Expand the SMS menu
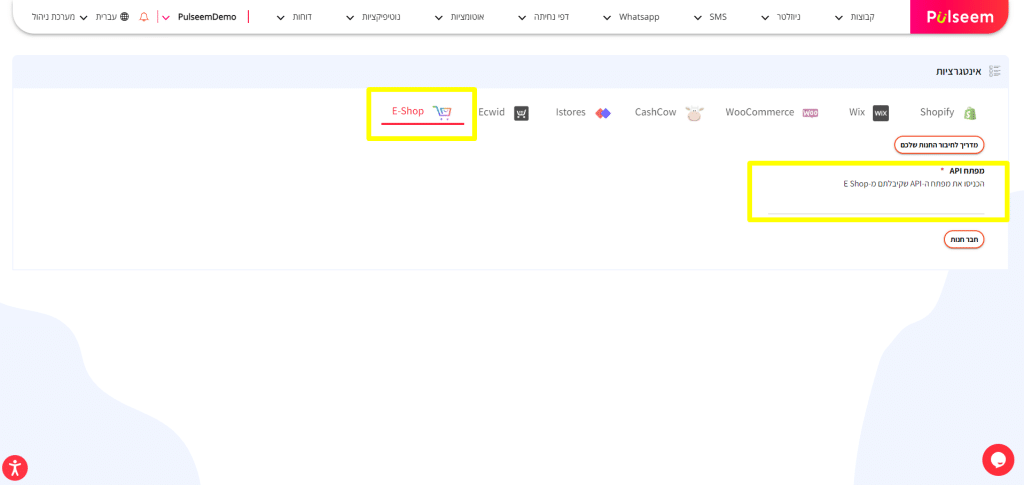Viewport: 1024px width, 485px height. [x=709, y=17]
